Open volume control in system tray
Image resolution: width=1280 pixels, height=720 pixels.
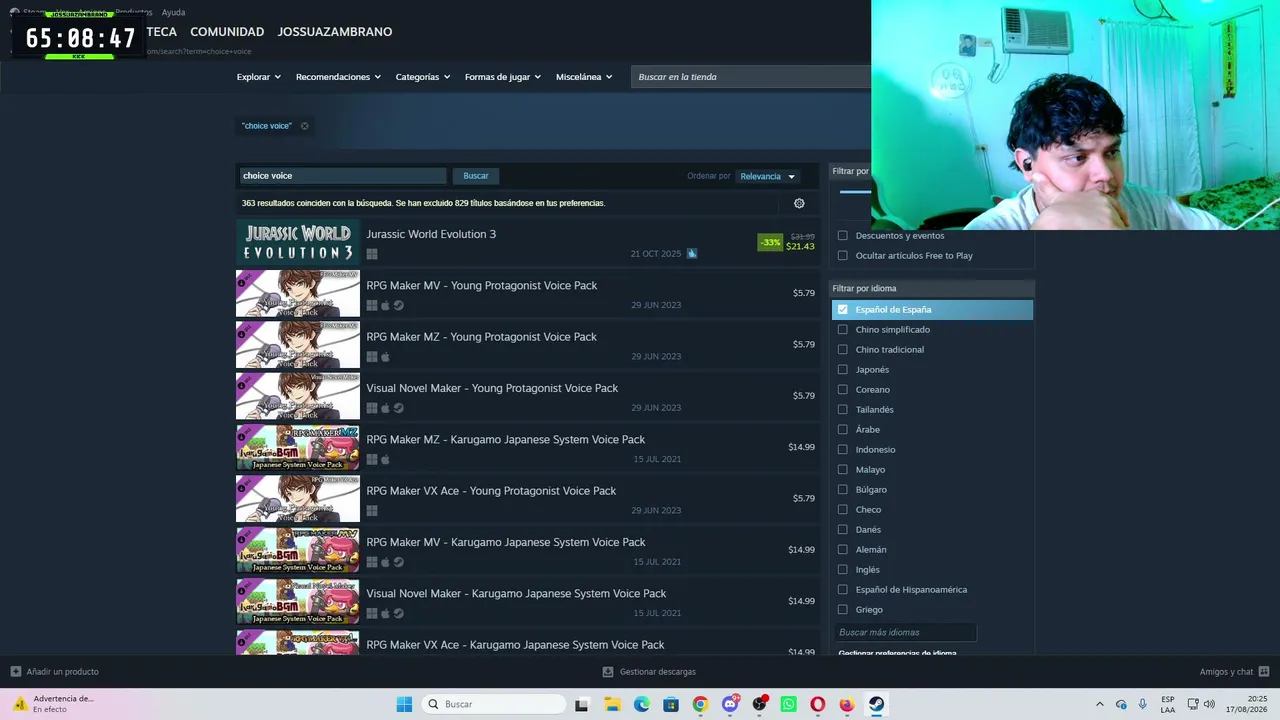click(1209, 704)
